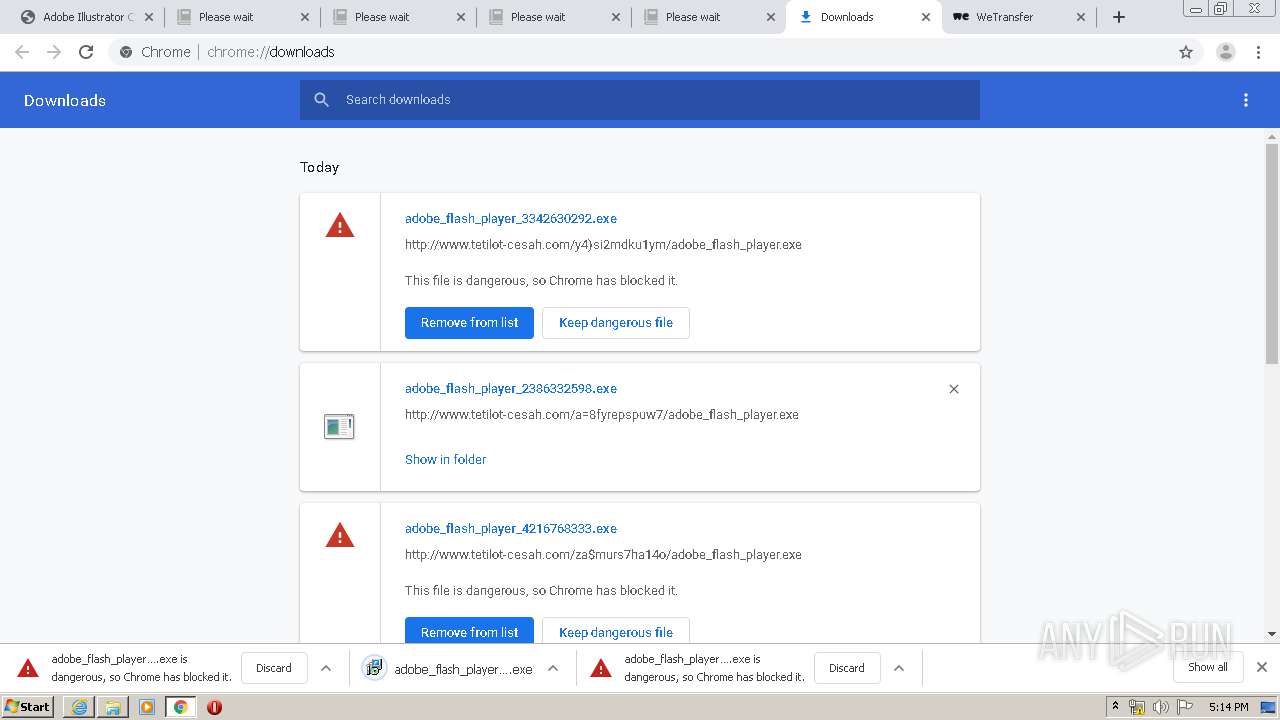Open a new tab with the plus button
Screen dimensions: 1280x720
click(1119, 17)
